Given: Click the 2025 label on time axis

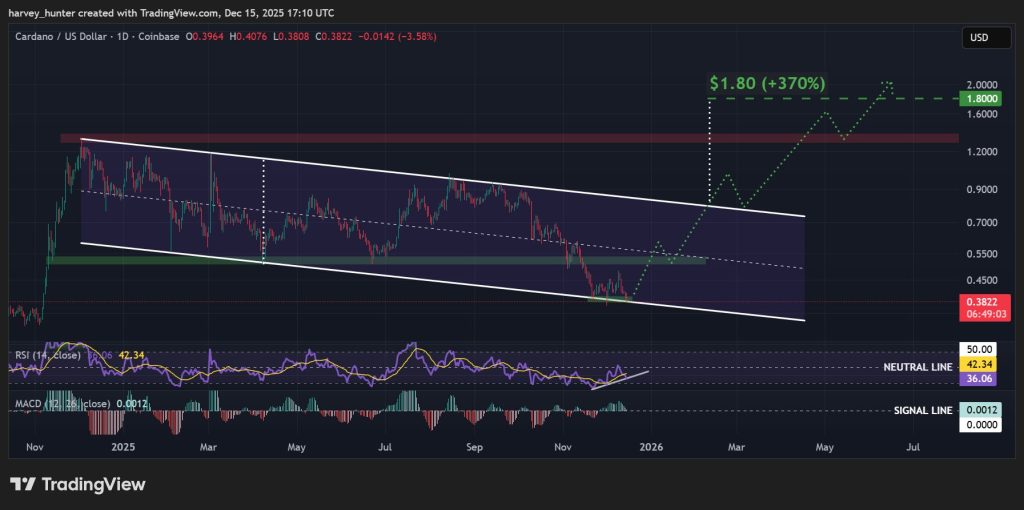Looking at the screenshot, I should click(122, 447).
